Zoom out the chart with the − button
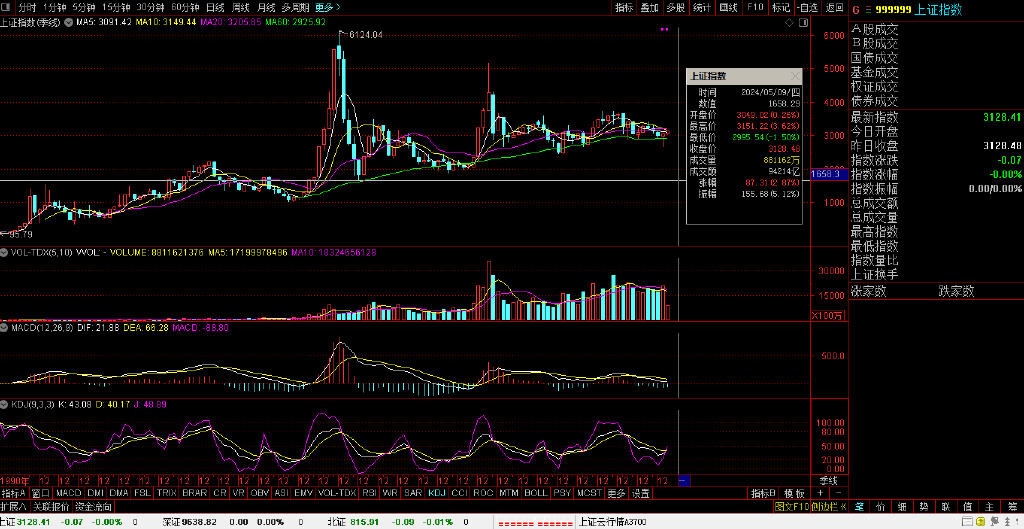 839,493
